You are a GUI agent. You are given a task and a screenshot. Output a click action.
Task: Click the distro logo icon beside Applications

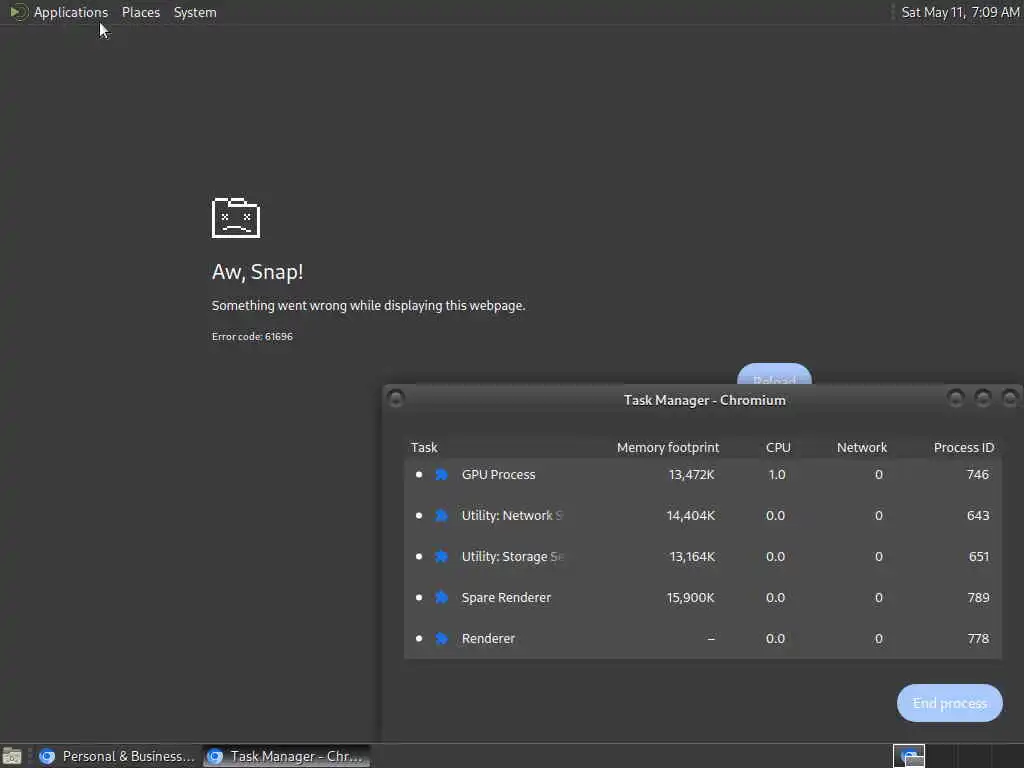click(18, 12)
